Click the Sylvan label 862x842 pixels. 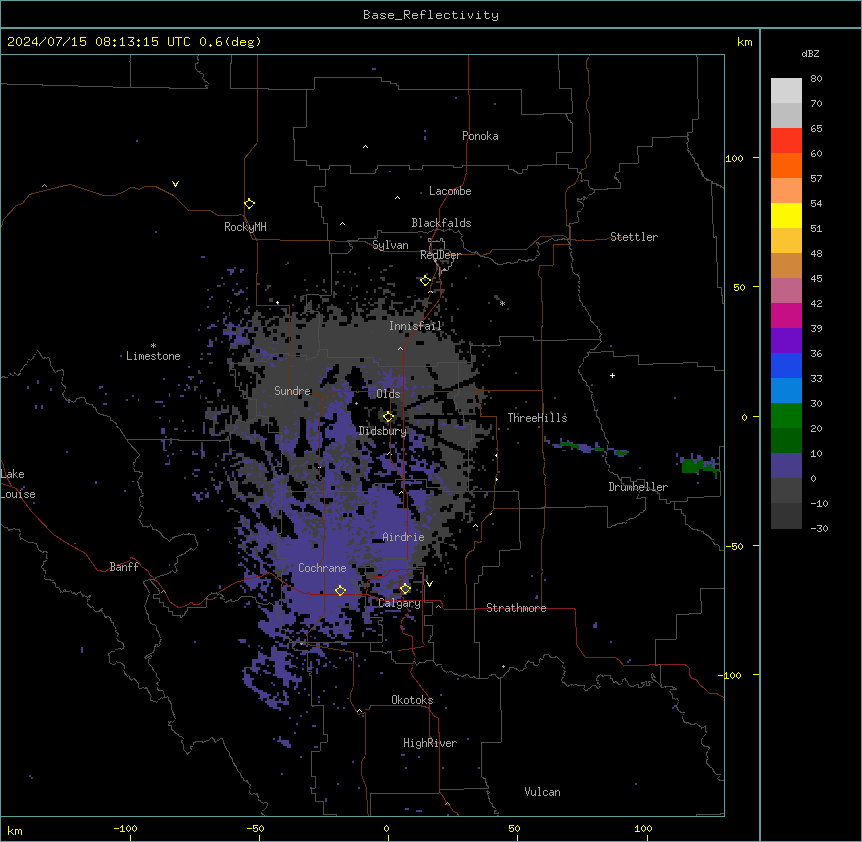pos(390,245)
